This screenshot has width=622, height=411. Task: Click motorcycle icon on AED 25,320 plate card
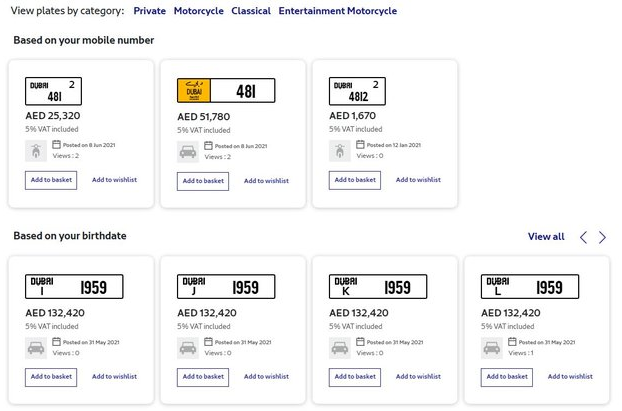point(35,151)
